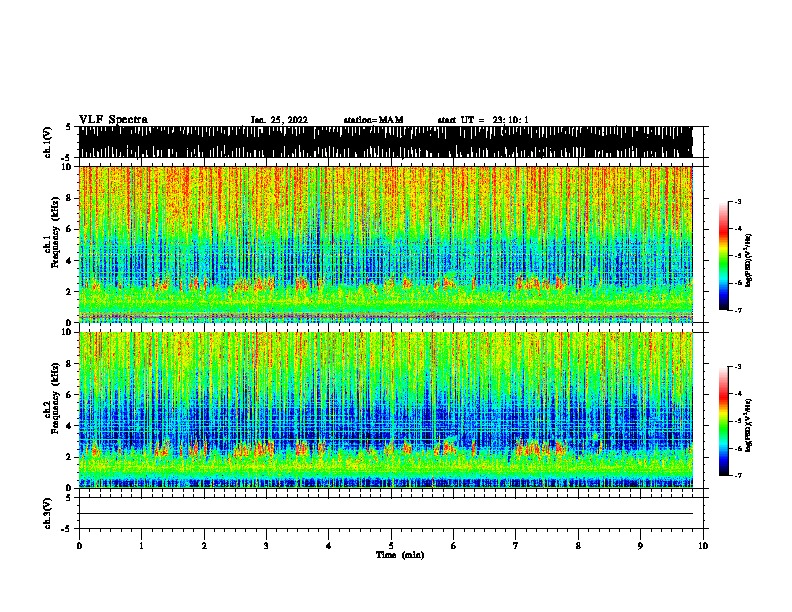Click the lower ch.2 PSD color bar
792x612 pixels.
point(723,421)
